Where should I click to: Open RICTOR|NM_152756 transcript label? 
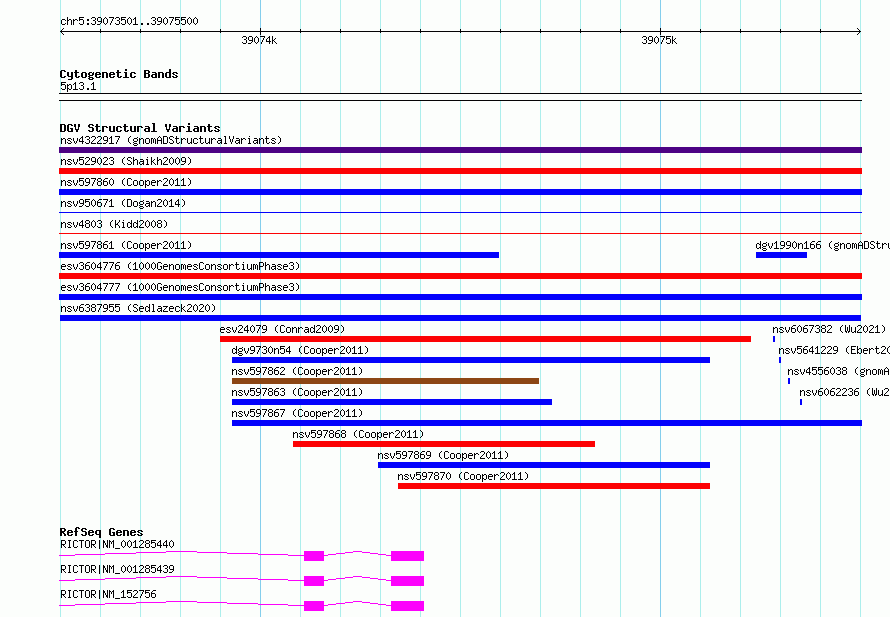[108, 594]
